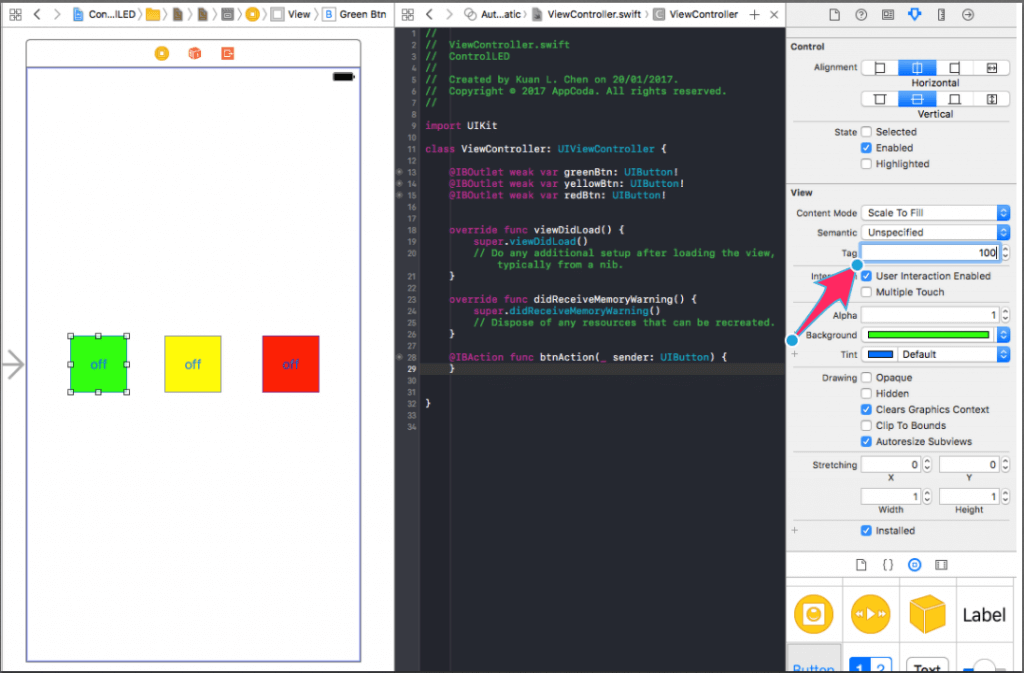
Task: Set vertical alignment to bottom
Action: [954, 99]
